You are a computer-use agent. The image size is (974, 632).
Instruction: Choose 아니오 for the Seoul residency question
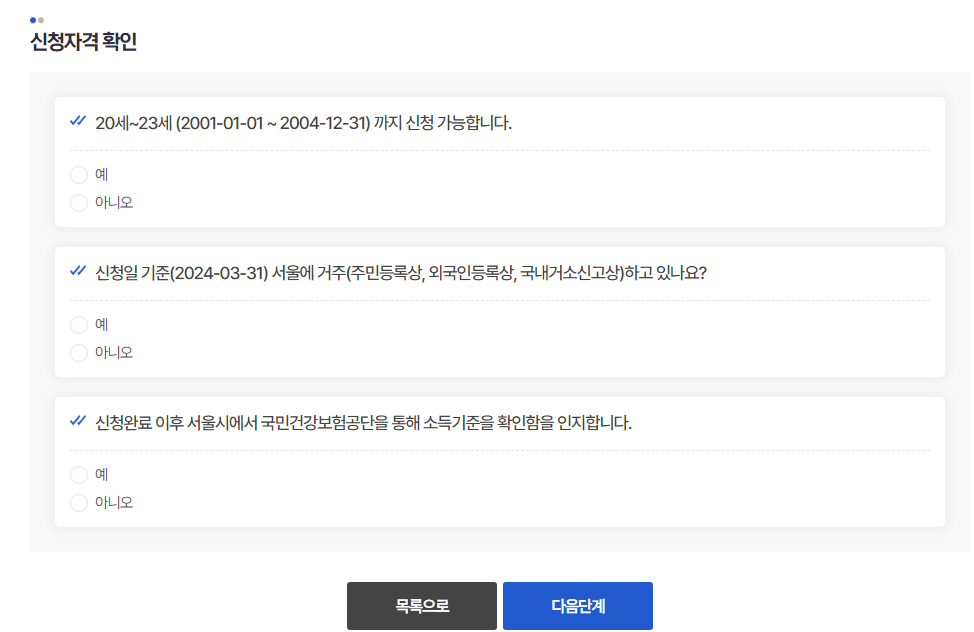(78, 352)
